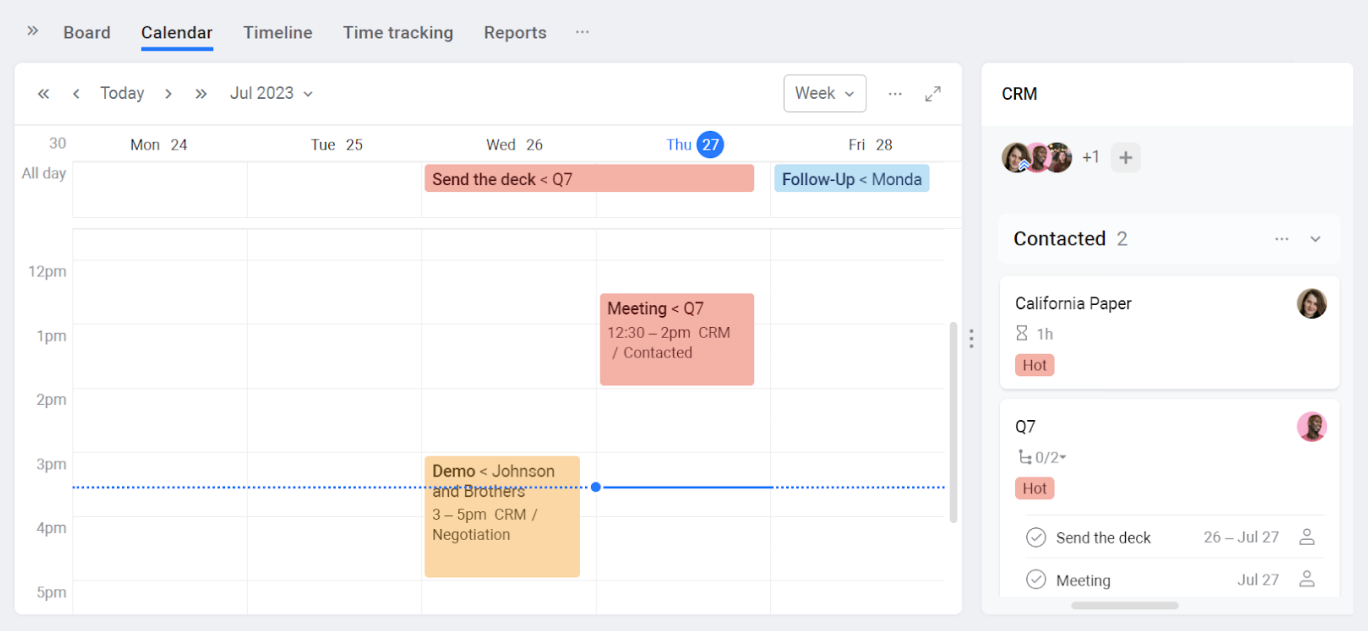
Task: Expand calendar to full screen
Action: pos(933,94)
